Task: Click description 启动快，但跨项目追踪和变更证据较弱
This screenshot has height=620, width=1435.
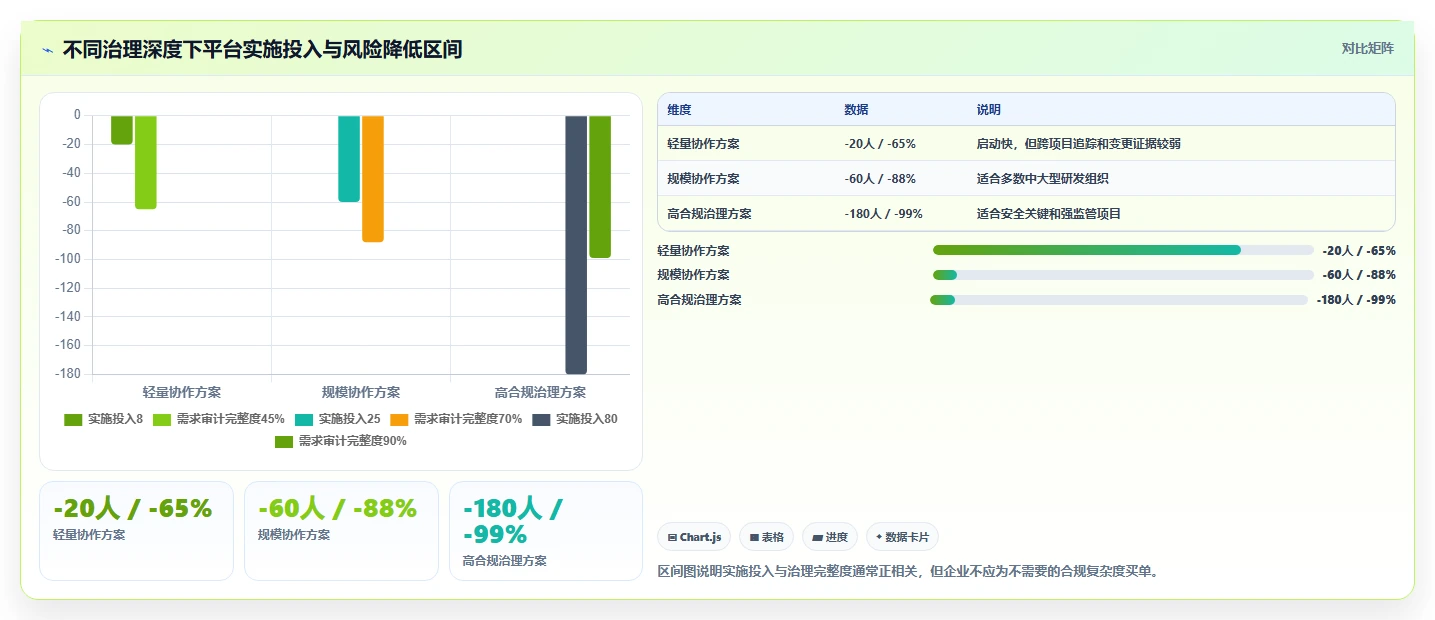Action: click(1079, 144)
